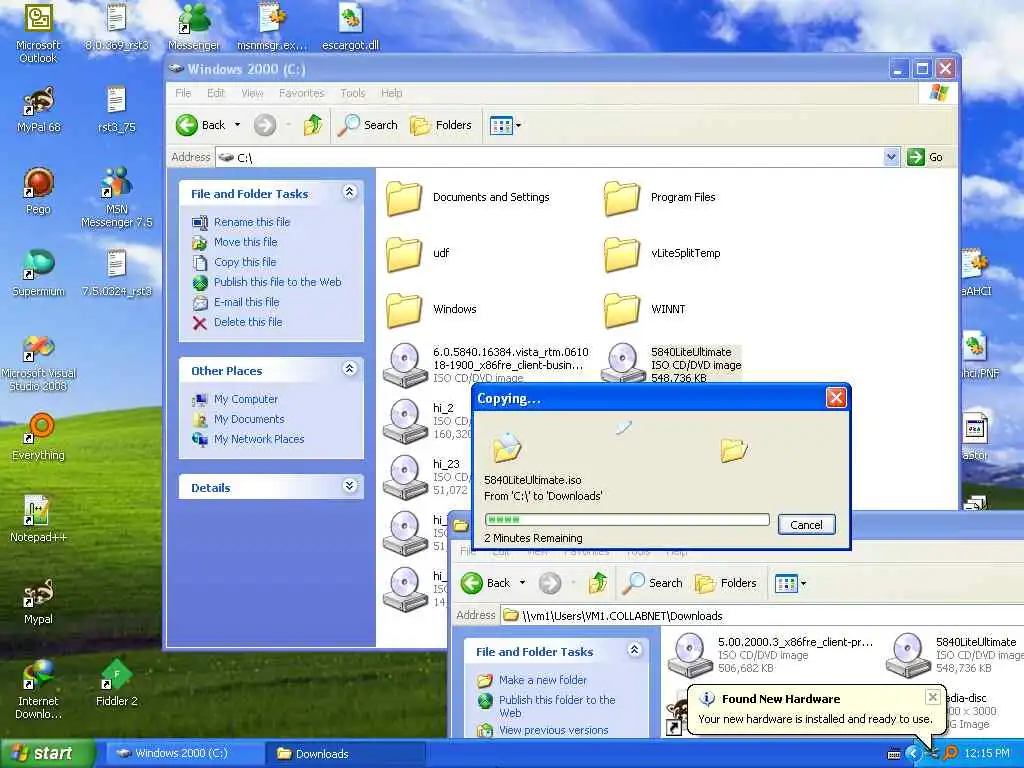Launch Fiddler 2 desktop shortcut
The height and width of the screenshot is (768, 1024).
coord(117,683)
